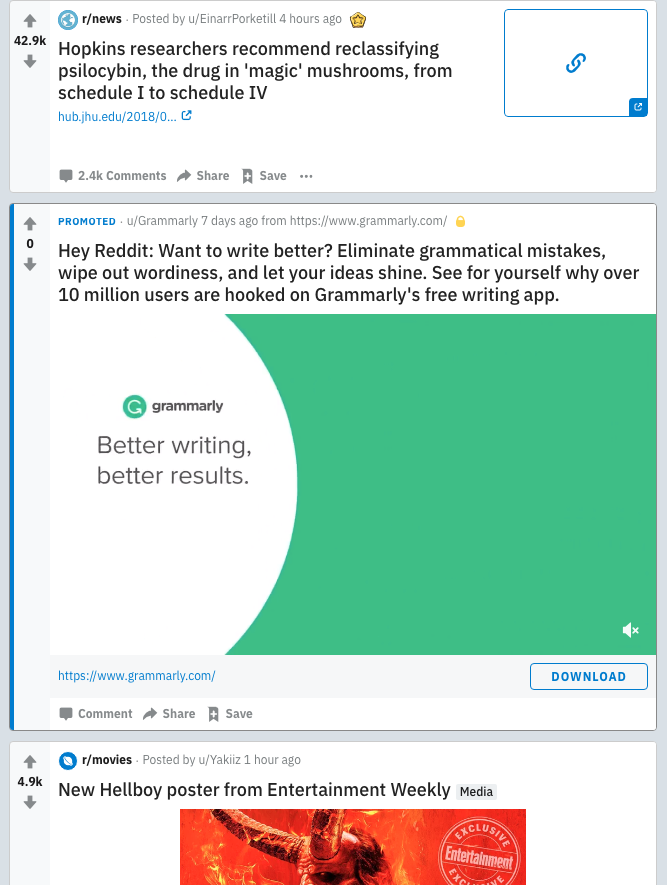Upvote the Hopkins psilocybin news post
The image size is (667, 885).
click(x=30, y=20)
